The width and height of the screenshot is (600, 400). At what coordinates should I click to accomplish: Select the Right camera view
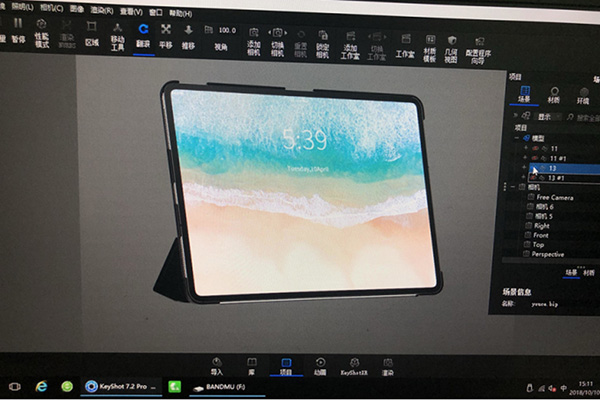pyautogui.click(x=541, y=226)
